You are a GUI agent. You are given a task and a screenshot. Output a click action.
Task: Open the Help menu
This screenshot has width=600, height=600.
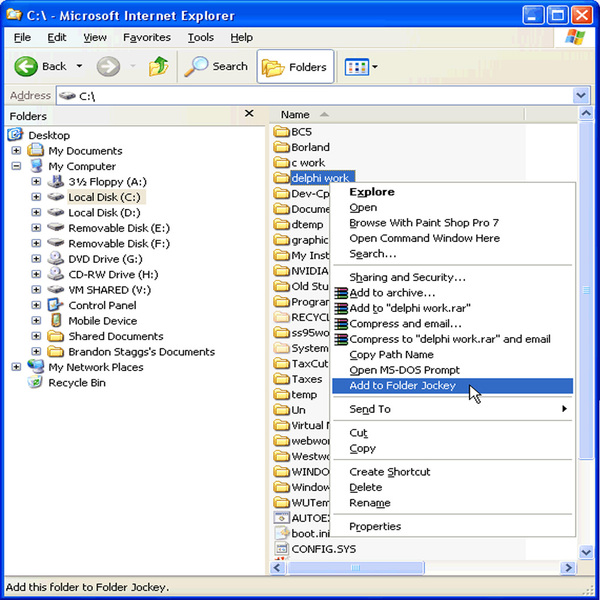[x=241, y=38]
